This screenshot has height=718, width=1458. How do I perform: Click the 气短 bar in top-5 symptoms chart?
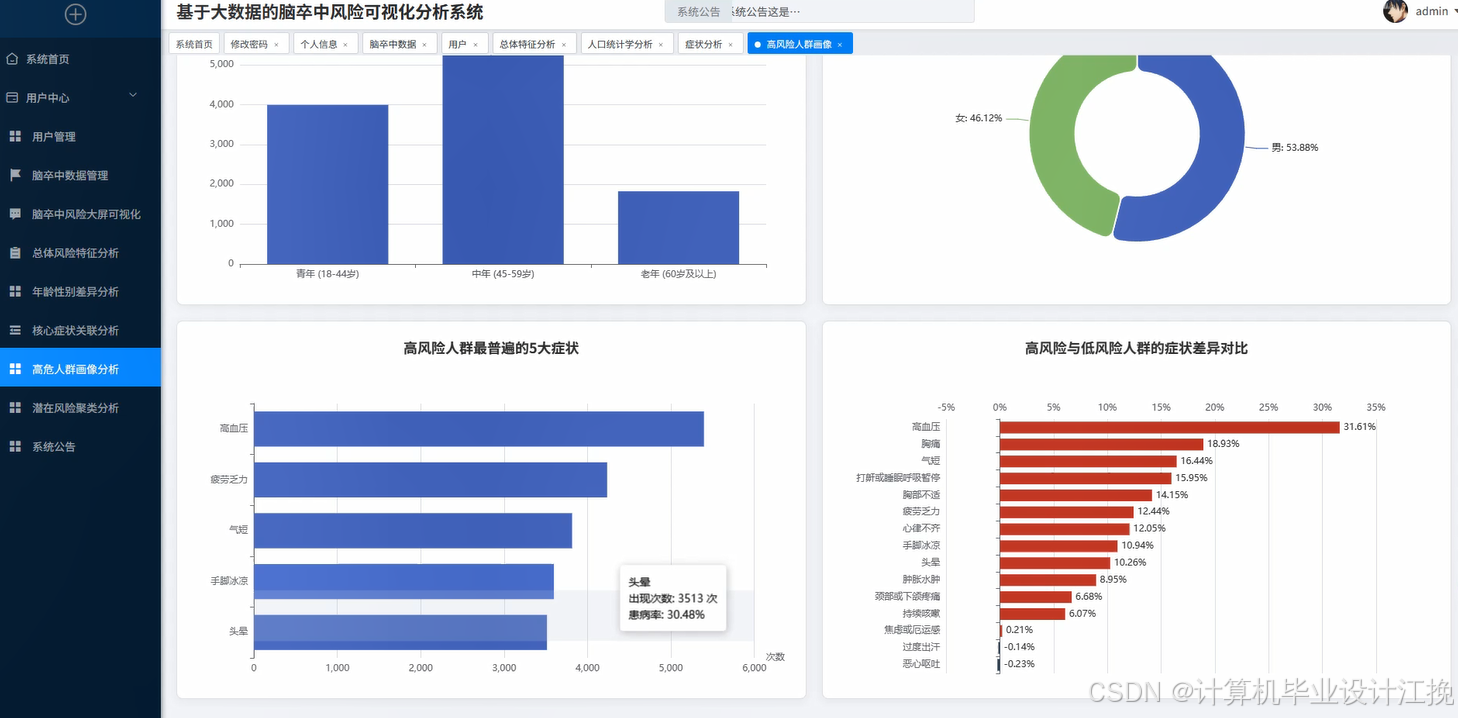[413, 531]
